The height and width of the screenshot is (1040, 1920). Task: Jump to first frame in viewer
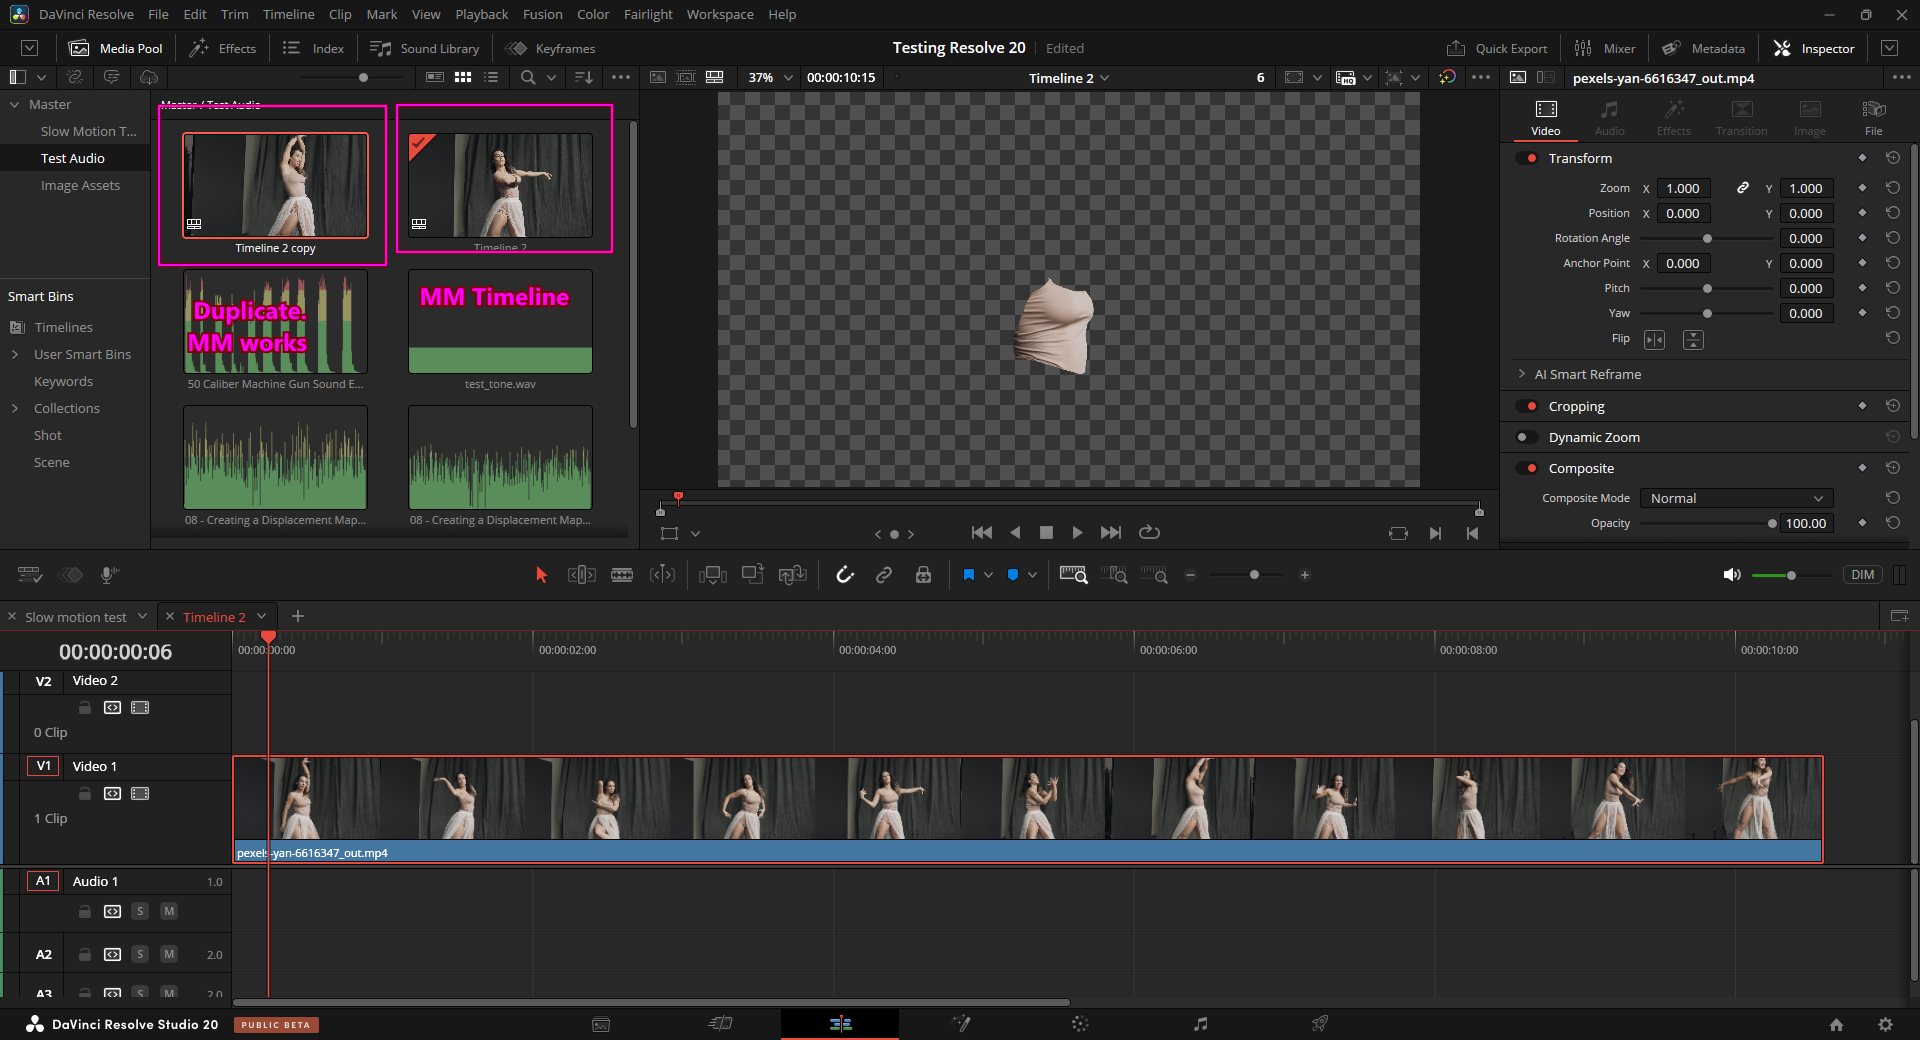(x=982, y=533)
